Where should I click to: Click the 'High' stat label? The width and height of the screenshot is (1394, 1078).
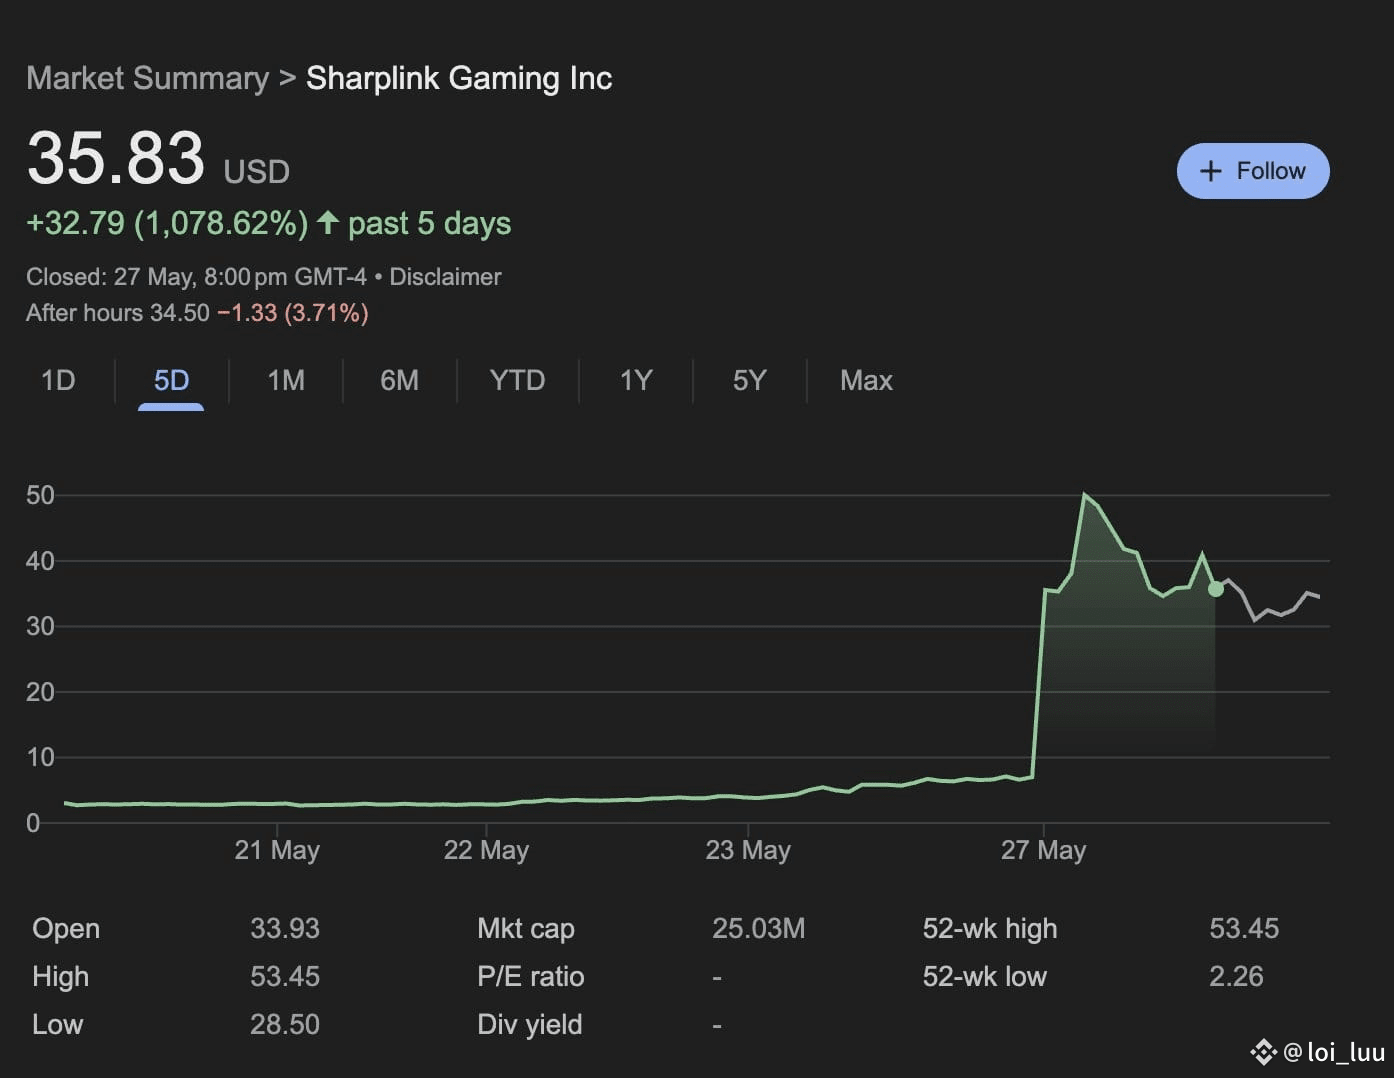coord(60,977)
